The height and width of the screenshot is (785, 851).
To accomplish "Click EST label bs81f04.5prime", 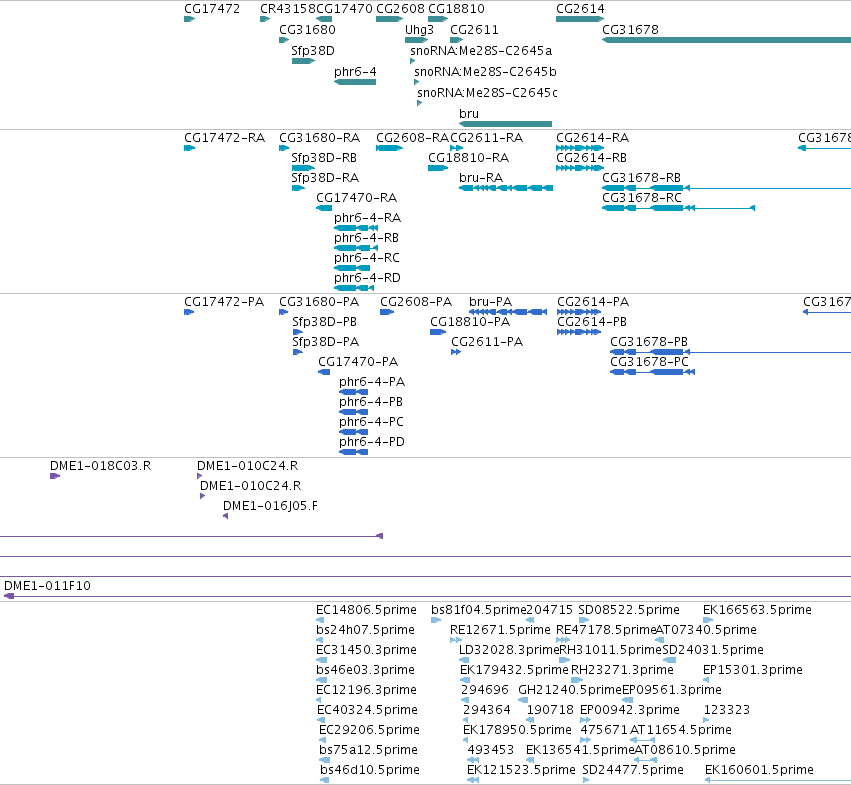I will point(479,610).
